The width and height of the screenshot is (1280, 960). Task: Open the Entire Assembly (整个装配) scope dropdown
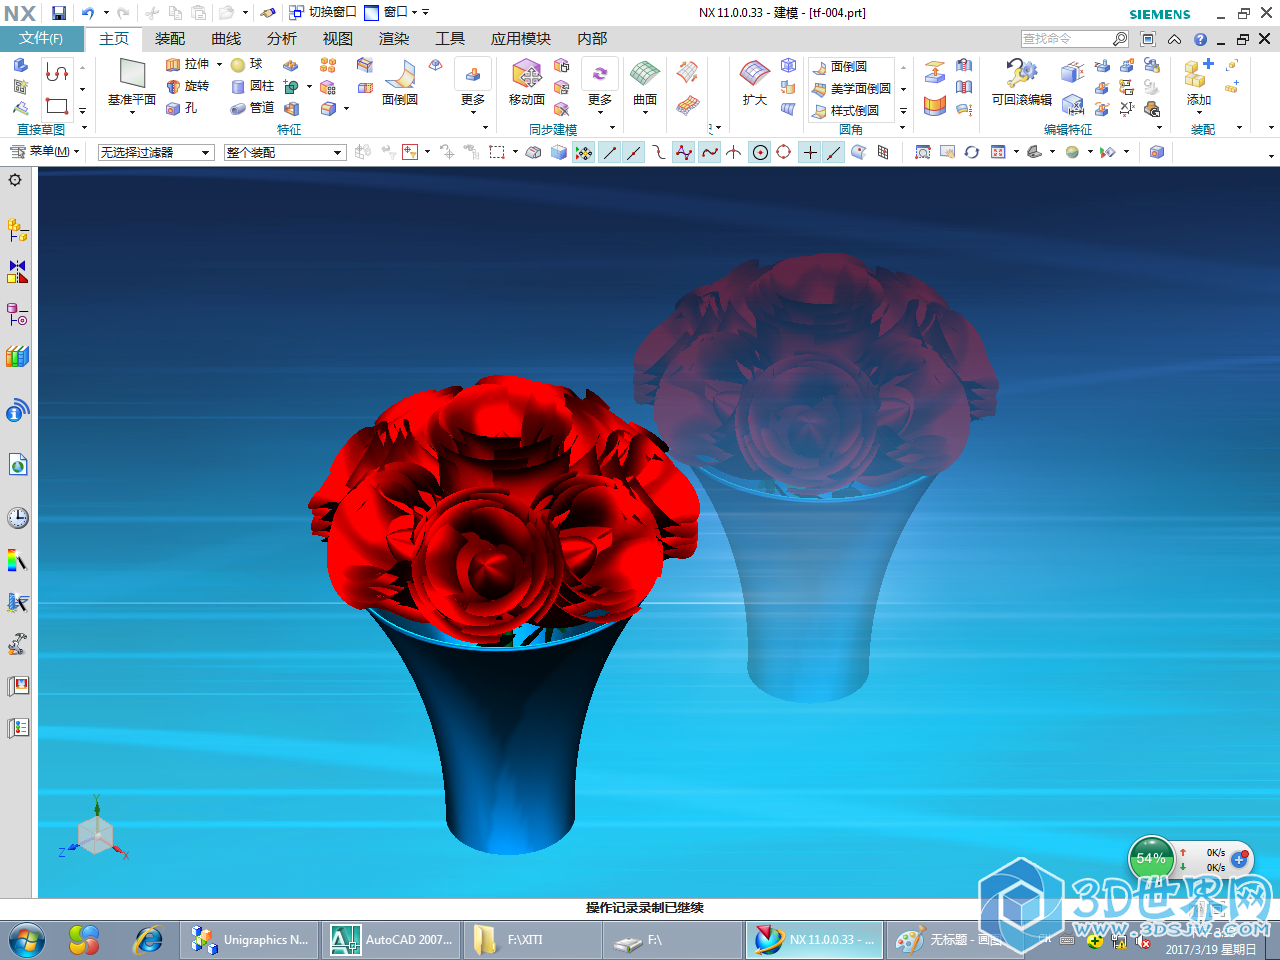[x=285, y=152]
